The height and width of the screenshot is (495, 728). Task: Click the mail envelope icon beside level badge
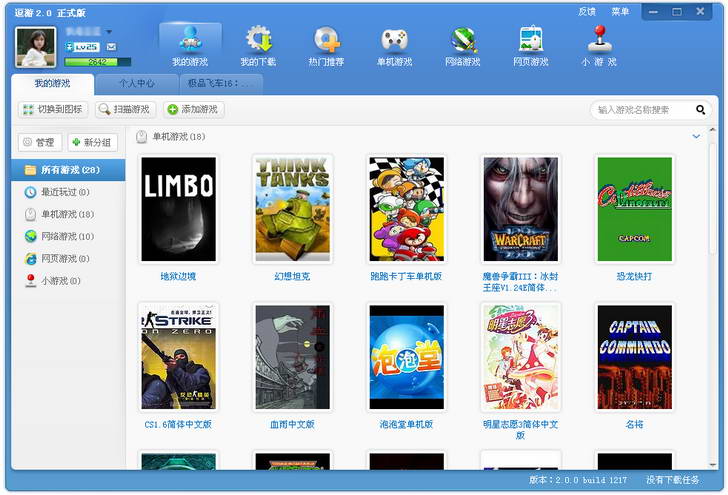tap(111, 47)
